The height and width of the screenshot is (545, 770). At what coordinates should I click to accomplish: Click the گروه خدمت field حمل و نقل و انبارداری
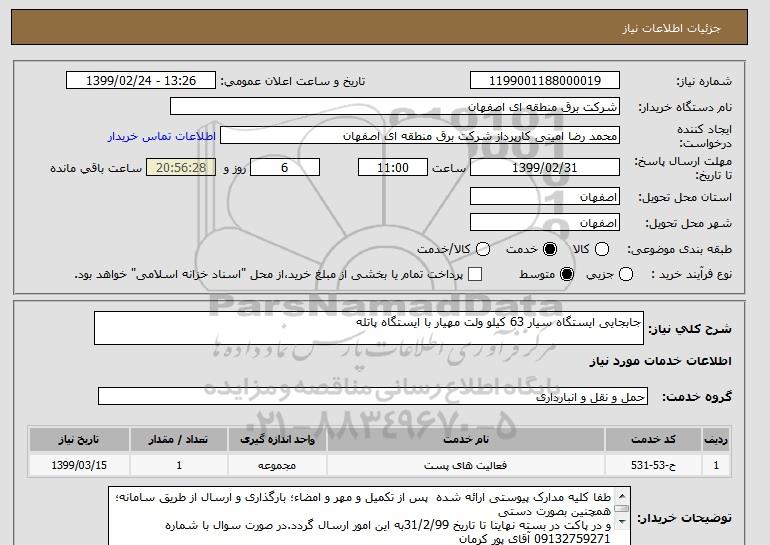point(373,396)
